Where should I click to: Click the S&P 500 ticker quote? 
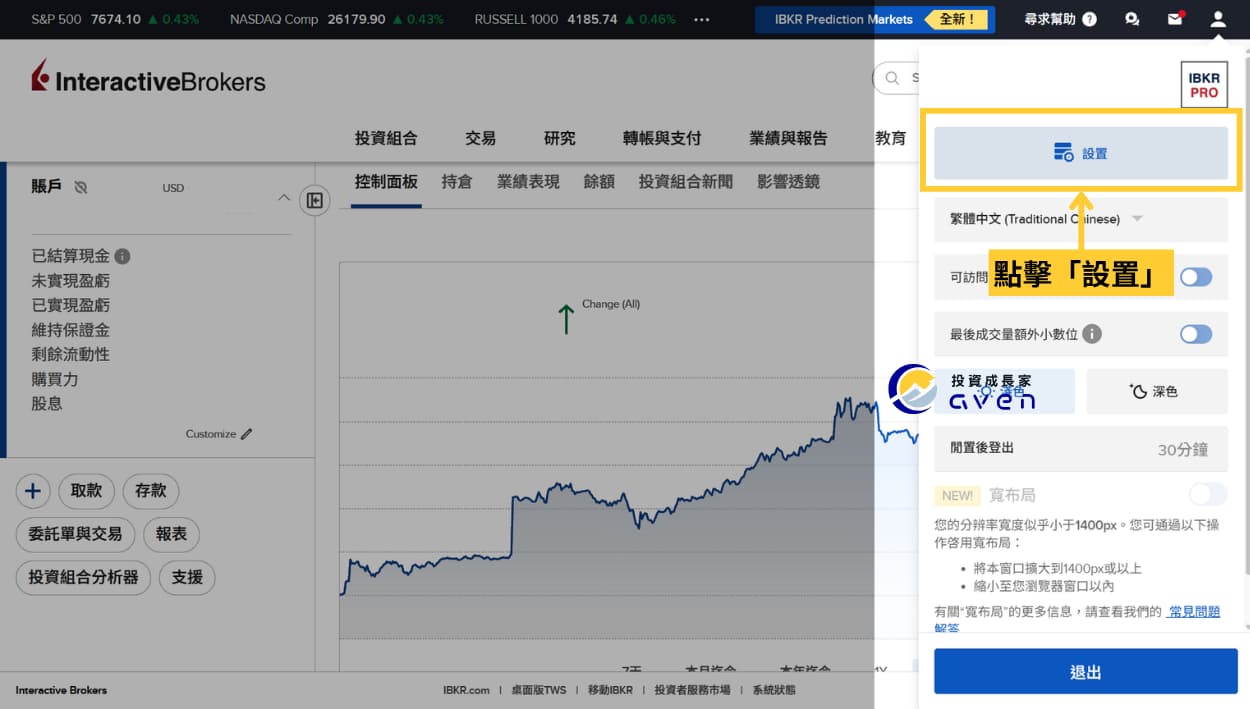pyautogui.click(x=115, y=19)
